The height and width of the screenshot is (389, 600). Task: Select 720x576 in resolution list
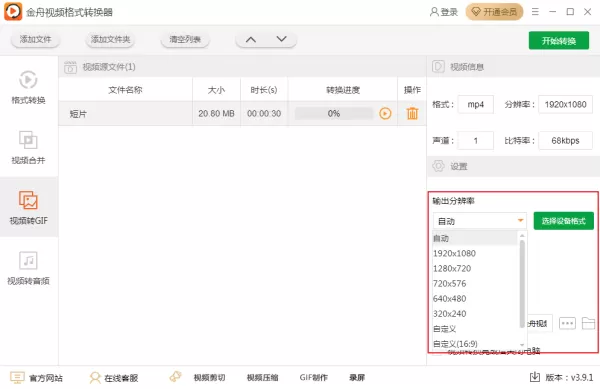[x=475, y=283]
